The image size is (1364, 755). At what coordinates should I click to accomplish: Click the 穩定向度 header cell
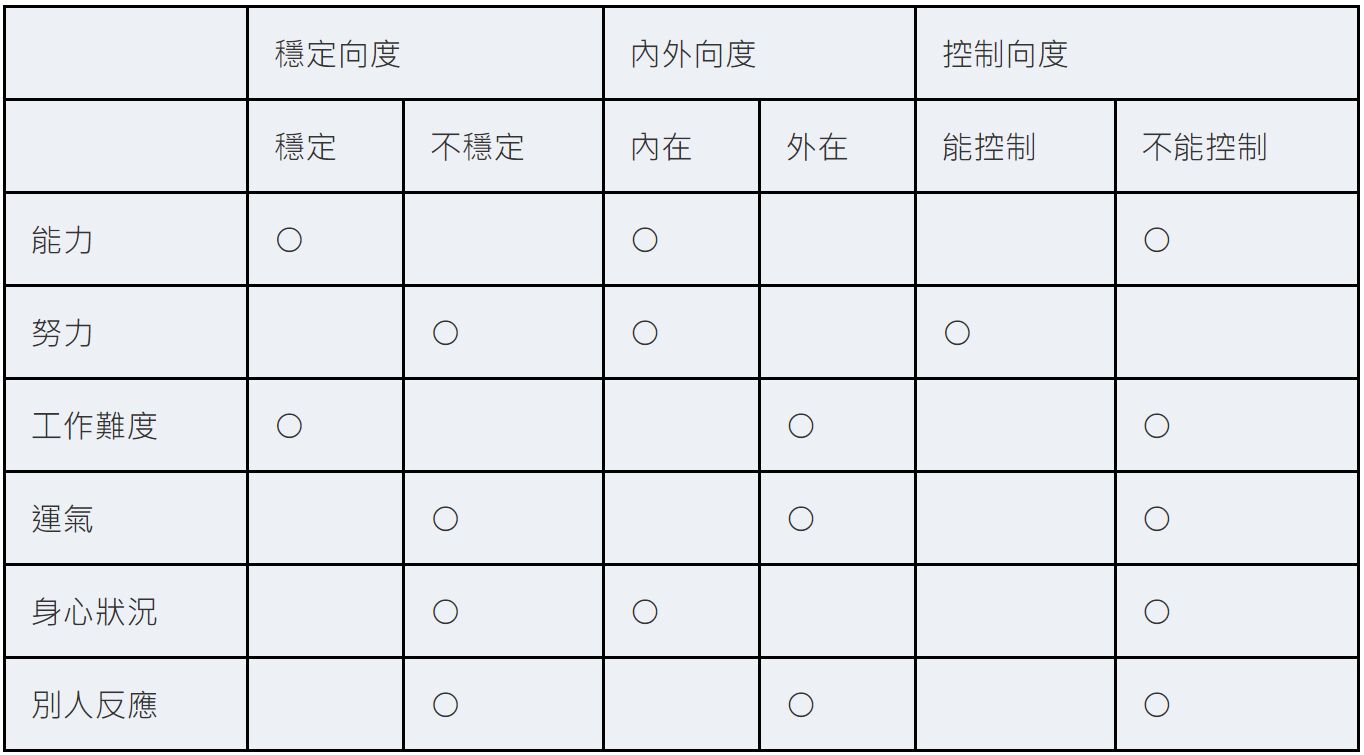click(x=338, y=54)
